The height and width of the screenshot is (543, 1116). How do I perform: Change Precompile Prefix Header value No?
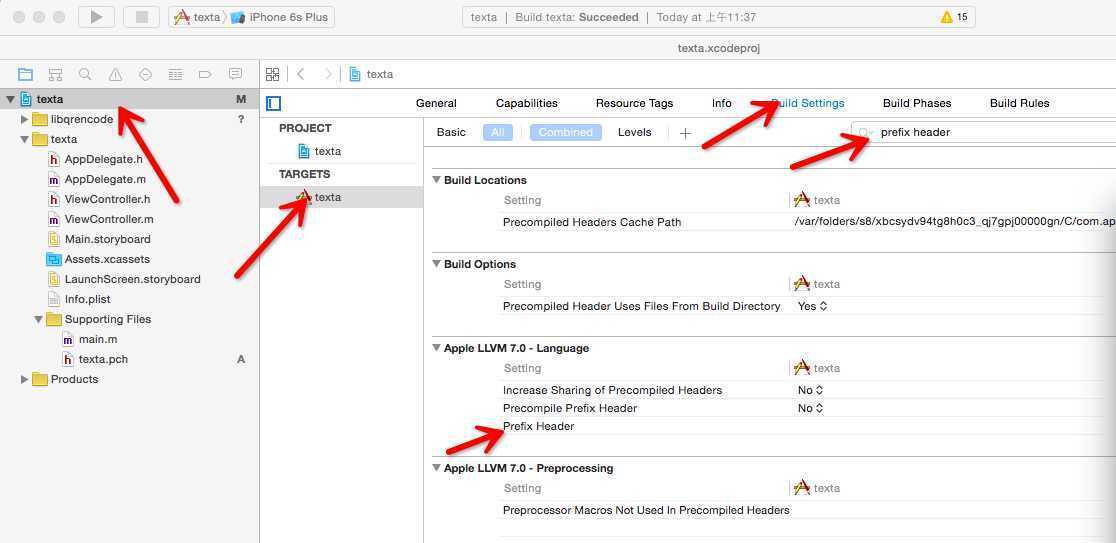(x=811, y=408)
